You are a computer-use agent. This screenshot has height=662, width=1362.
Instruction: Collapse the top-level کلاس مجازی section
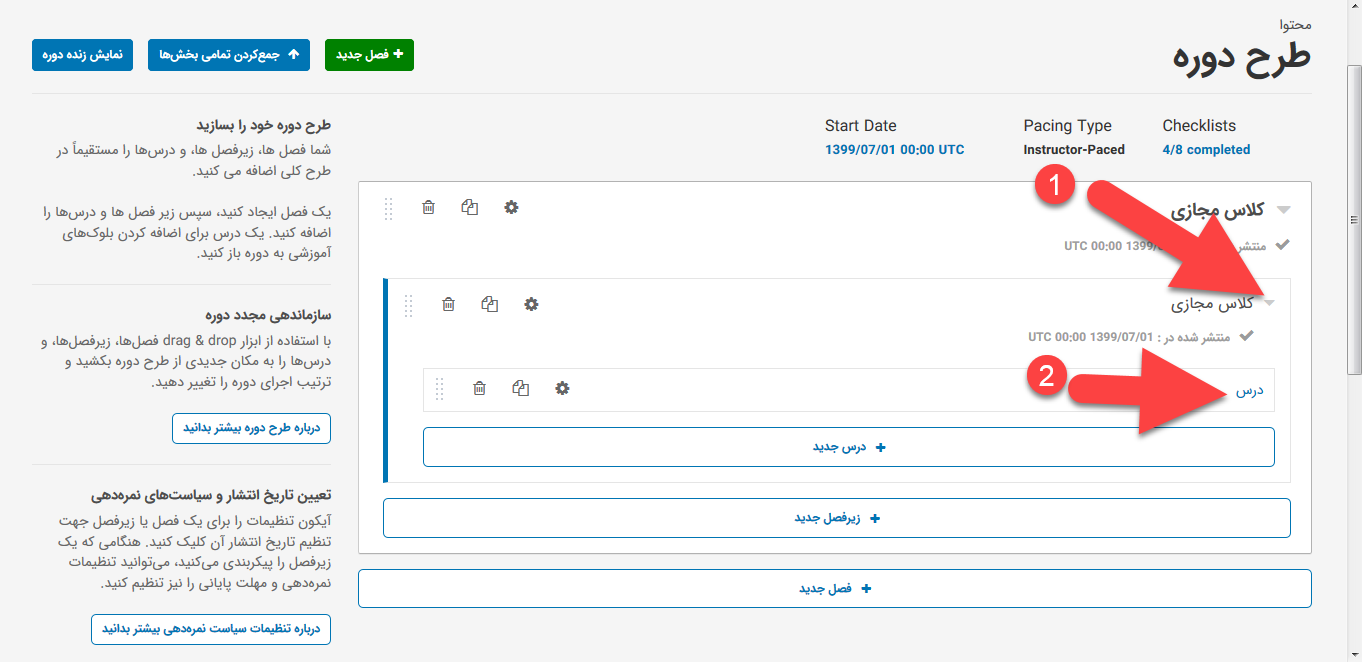point(1284,210)
